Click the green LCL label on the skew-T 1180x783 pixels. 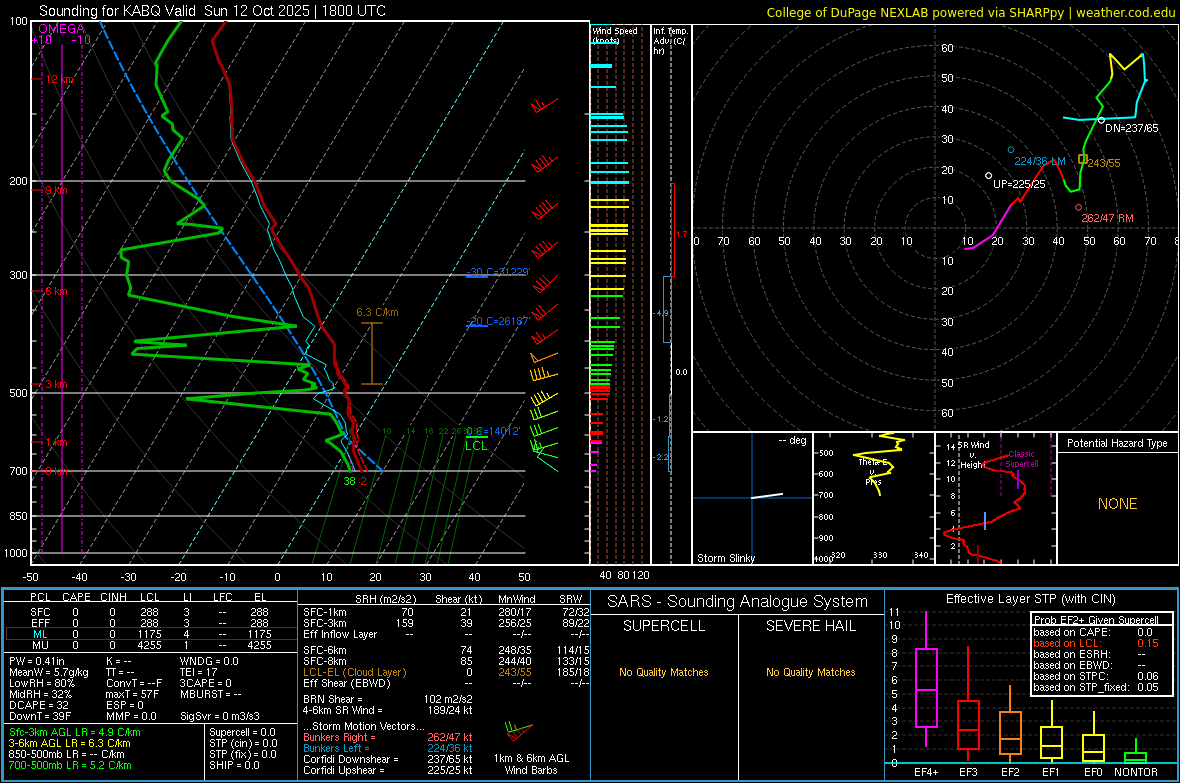coord(476,446)
